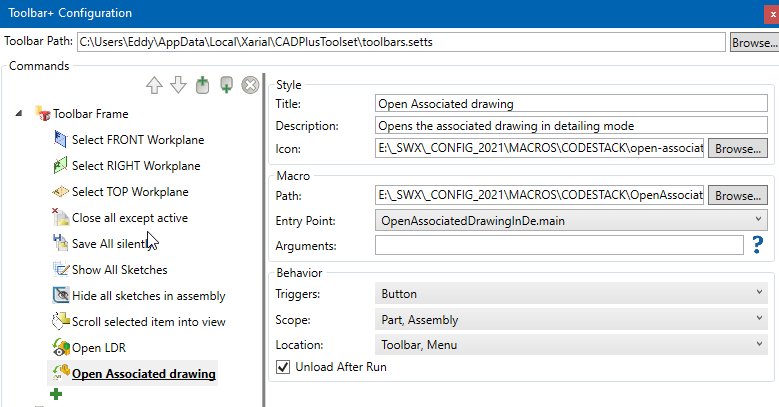Select 'Select TOP Workplane' tree label
Viewport: 779px width, 407px height.
(130, 192)
